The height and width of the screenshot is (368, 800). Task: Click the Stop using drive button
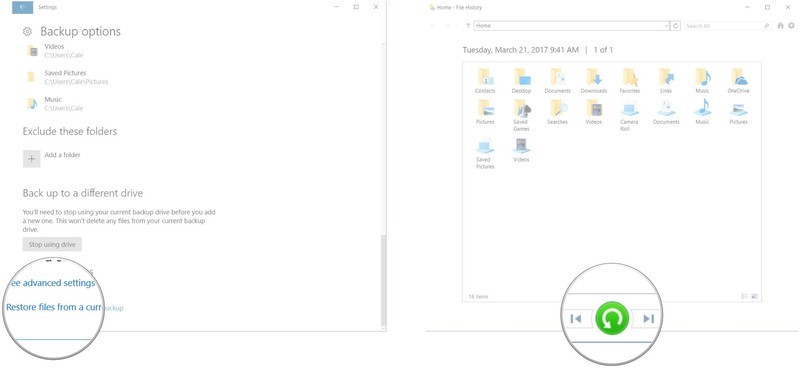(x=52, y=244)
